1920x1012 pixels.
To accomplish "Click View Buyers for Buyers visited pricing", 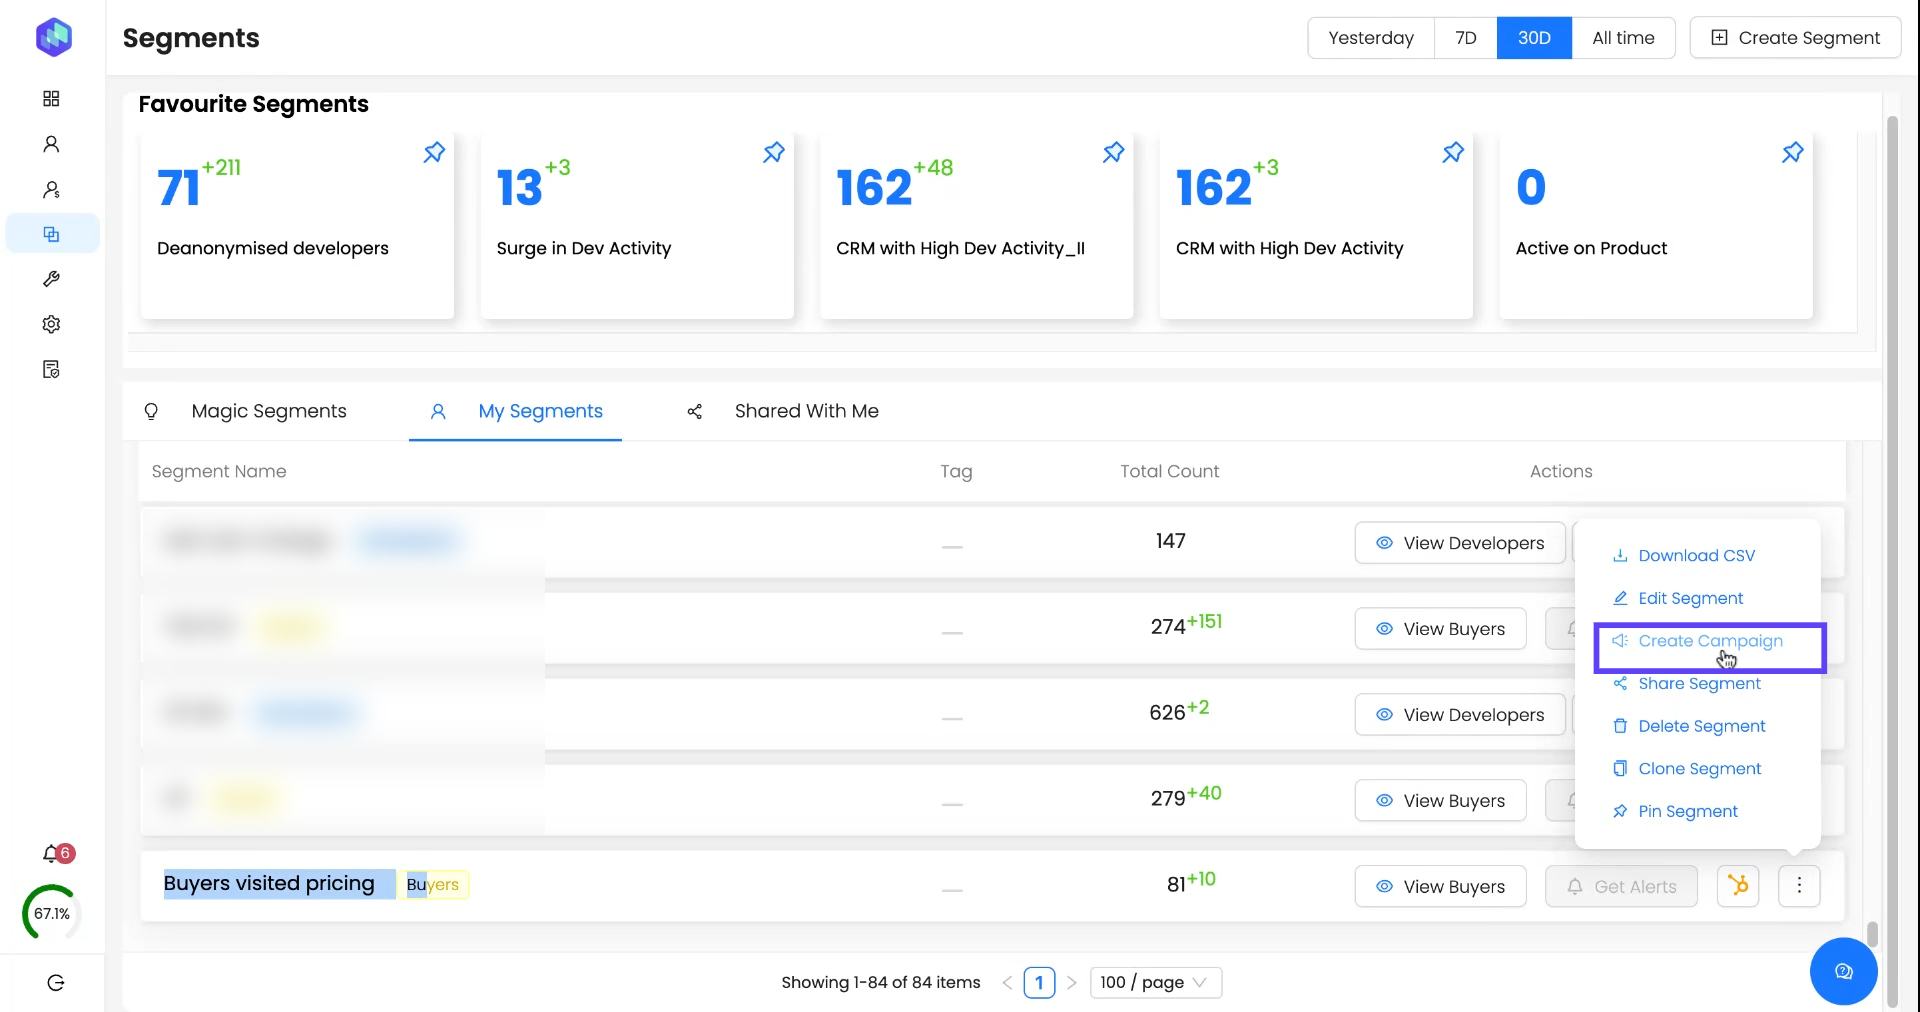I will [x=1440, y=886].
